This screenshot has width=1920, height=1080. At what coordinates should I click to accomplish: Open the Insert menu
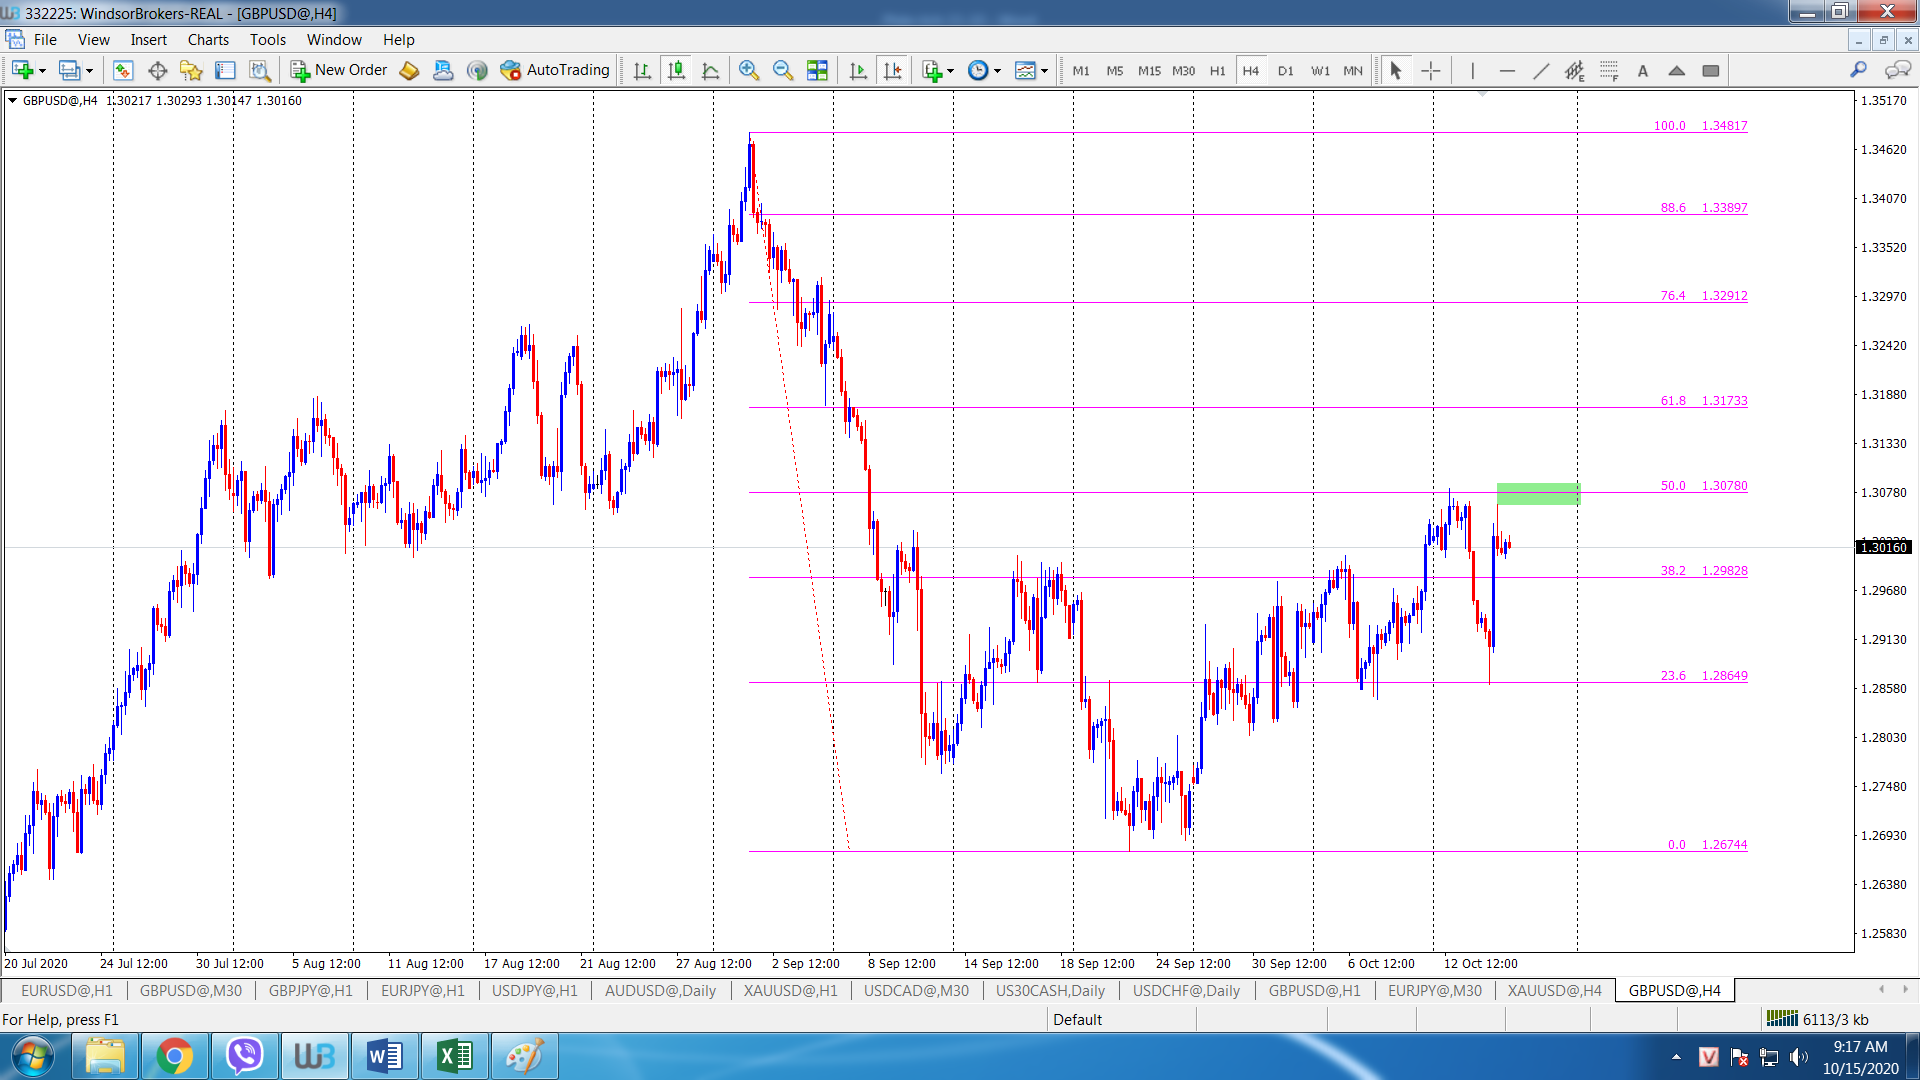tap(148, 40)
